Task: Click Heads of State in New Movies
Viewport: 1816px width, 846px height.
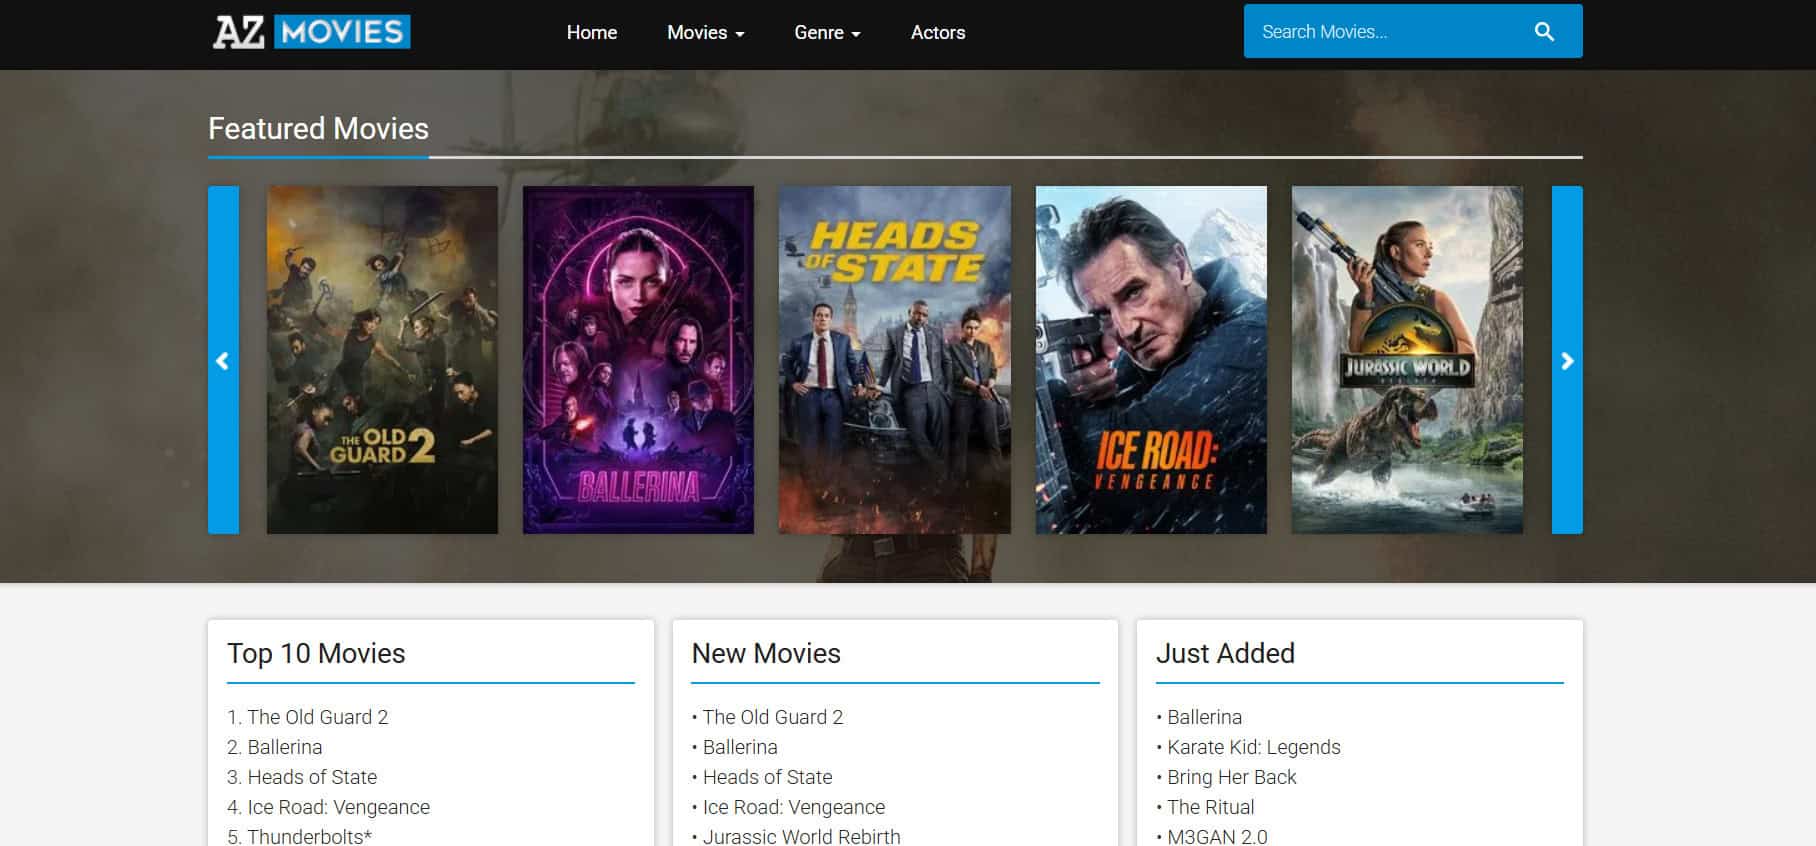Action: coord(767,777)
